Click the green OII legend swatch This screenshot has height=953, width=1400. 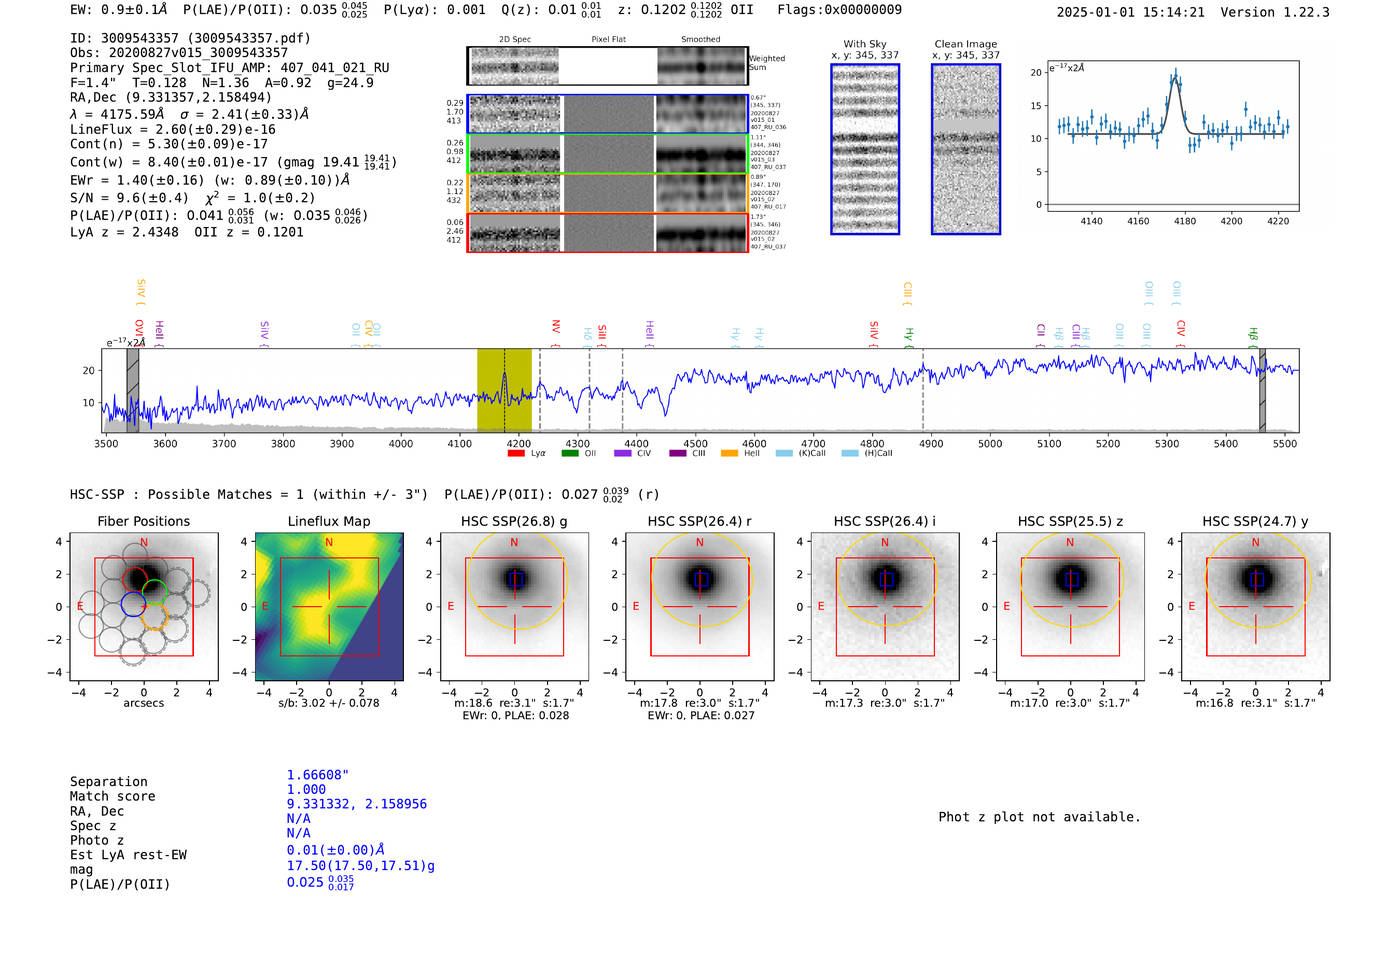570,454
